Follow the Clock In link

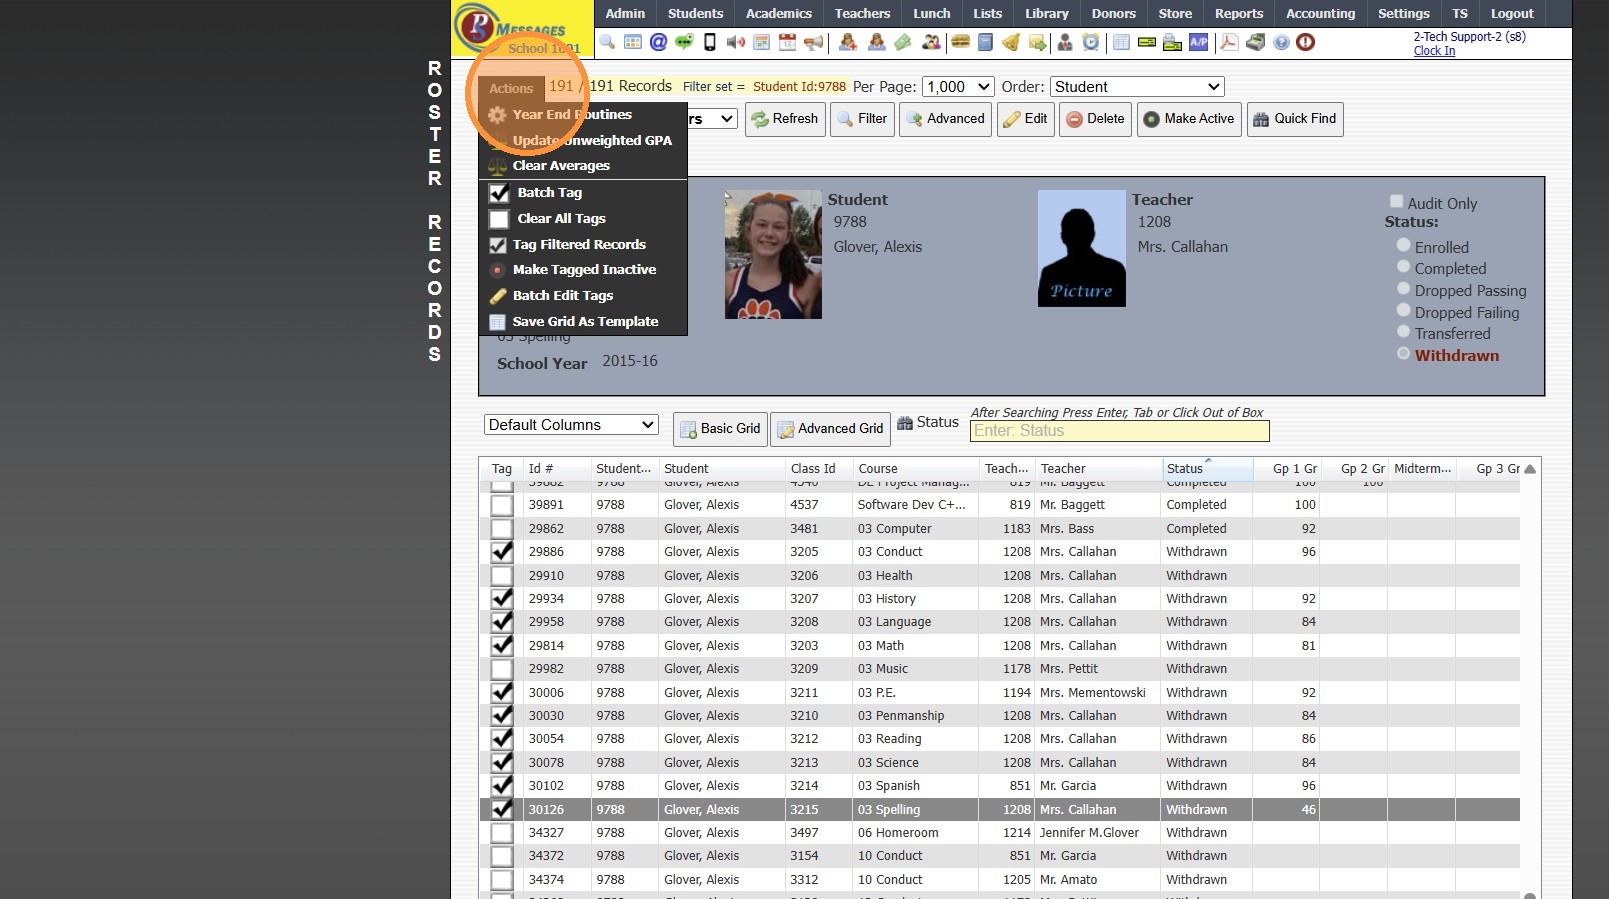click(1434, 51)
